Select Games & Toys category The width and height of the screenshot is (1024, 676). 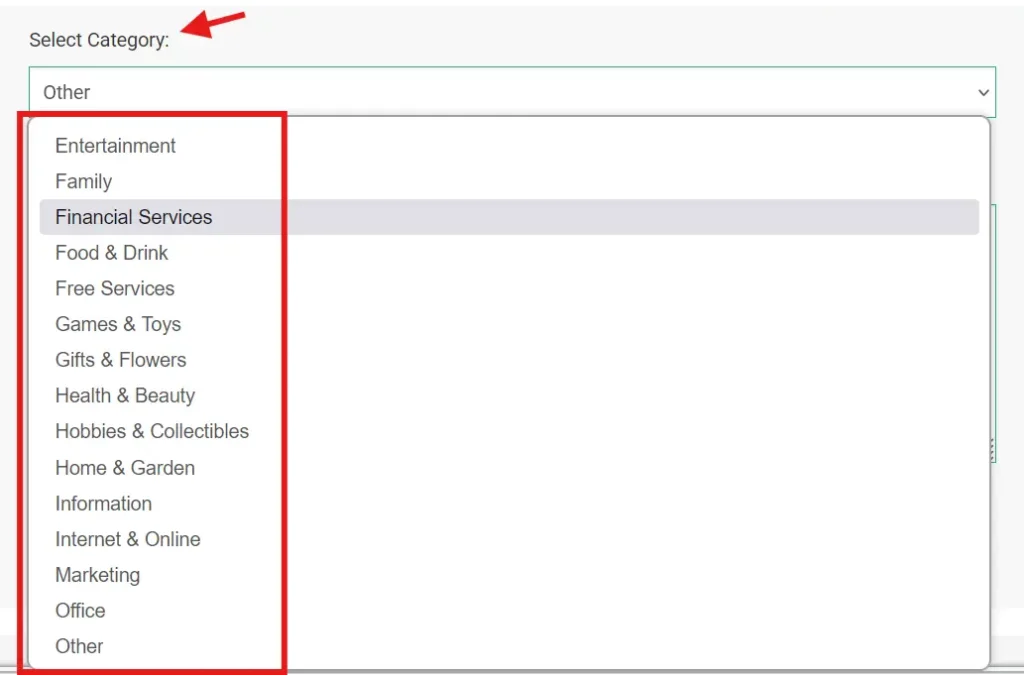509,324
